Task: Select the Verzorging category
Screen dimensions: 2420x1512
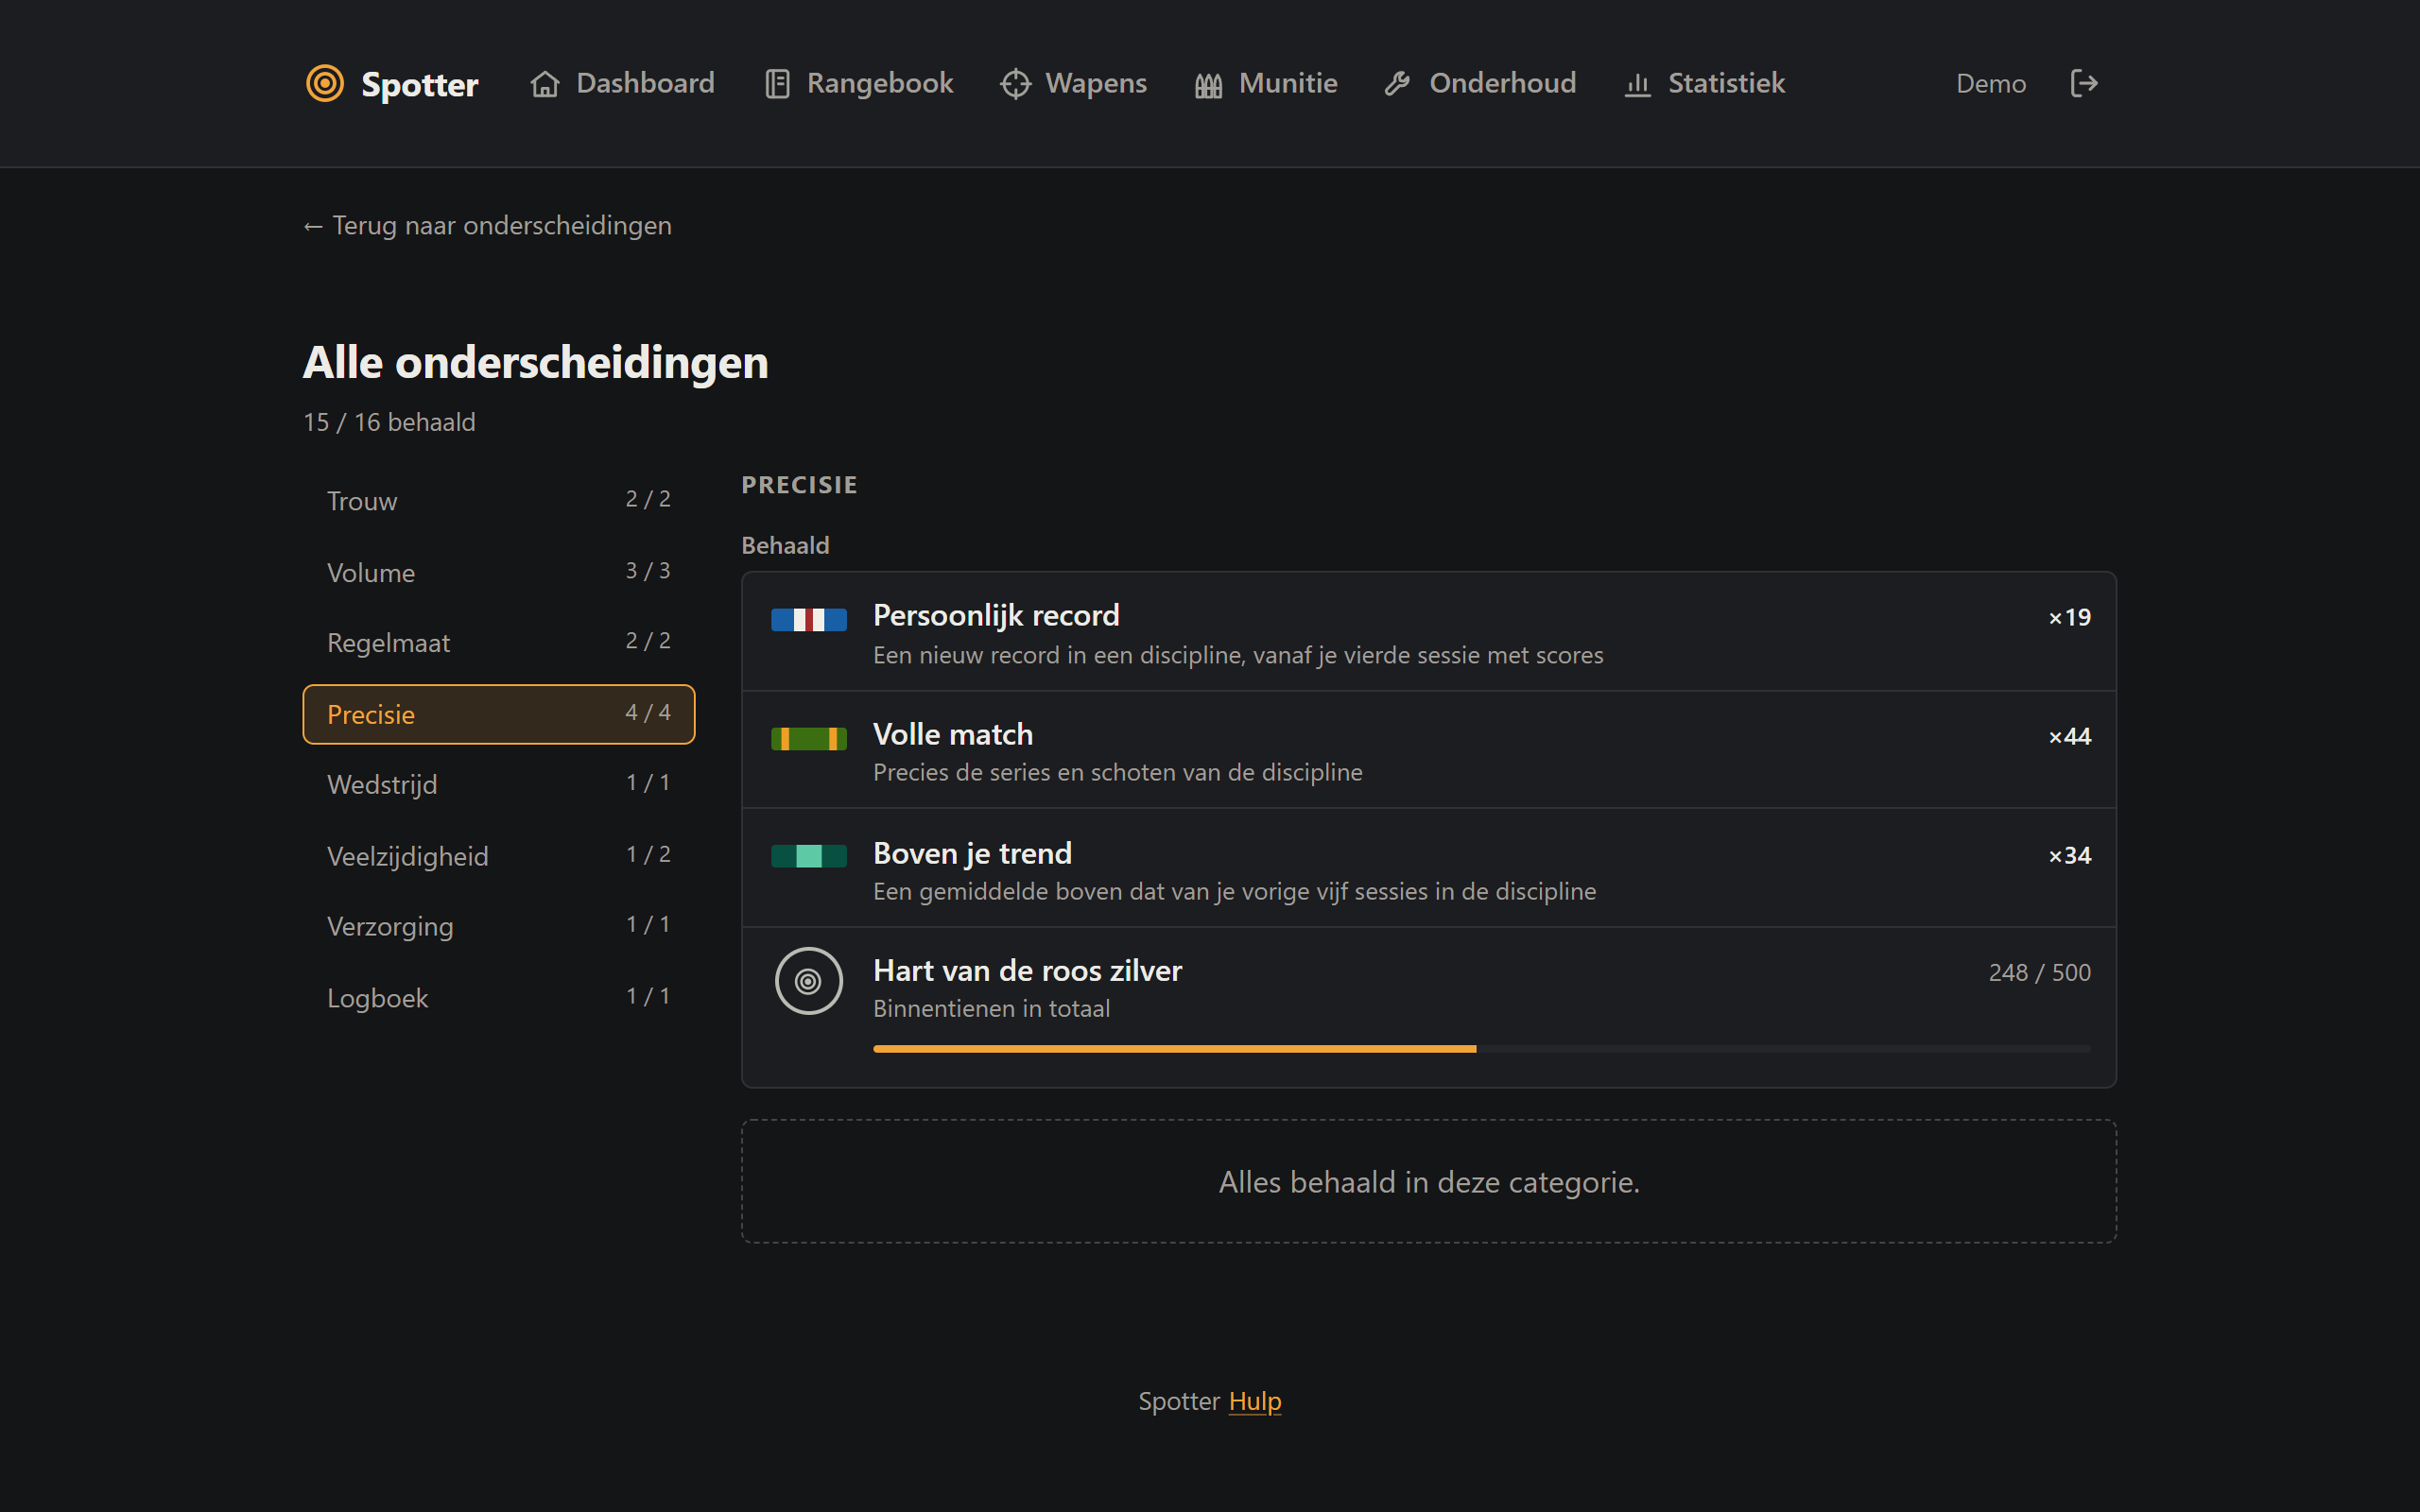Action: [499, 926]
